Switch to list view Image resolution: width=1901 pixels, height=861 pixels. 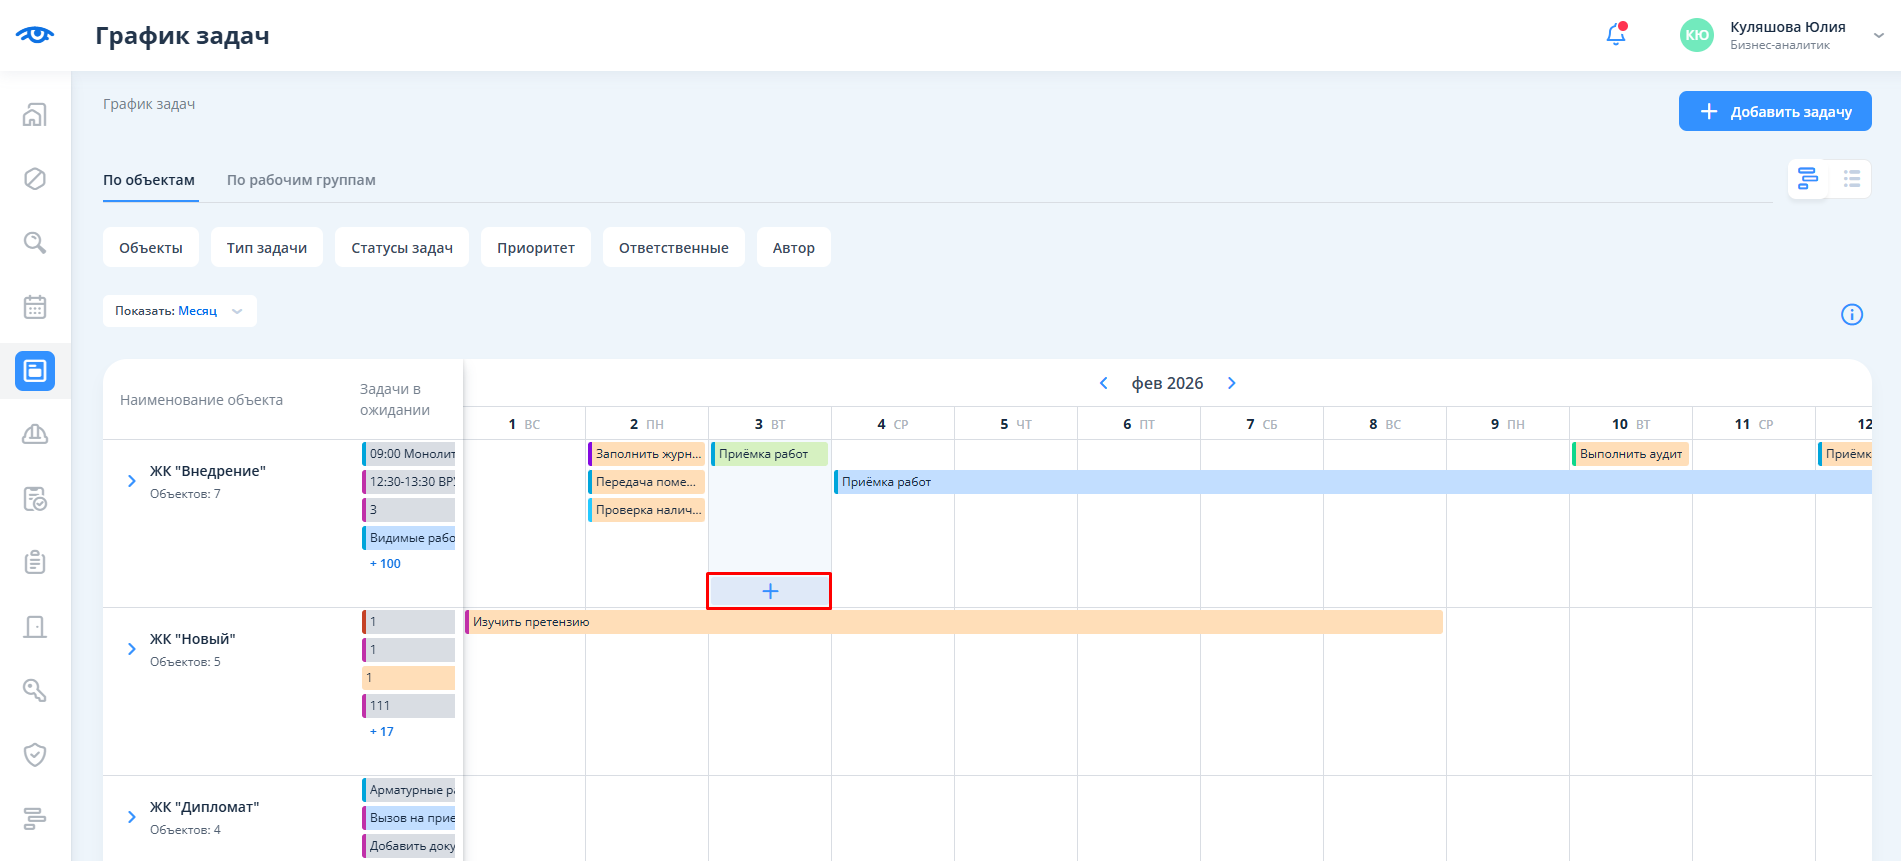1851,179
